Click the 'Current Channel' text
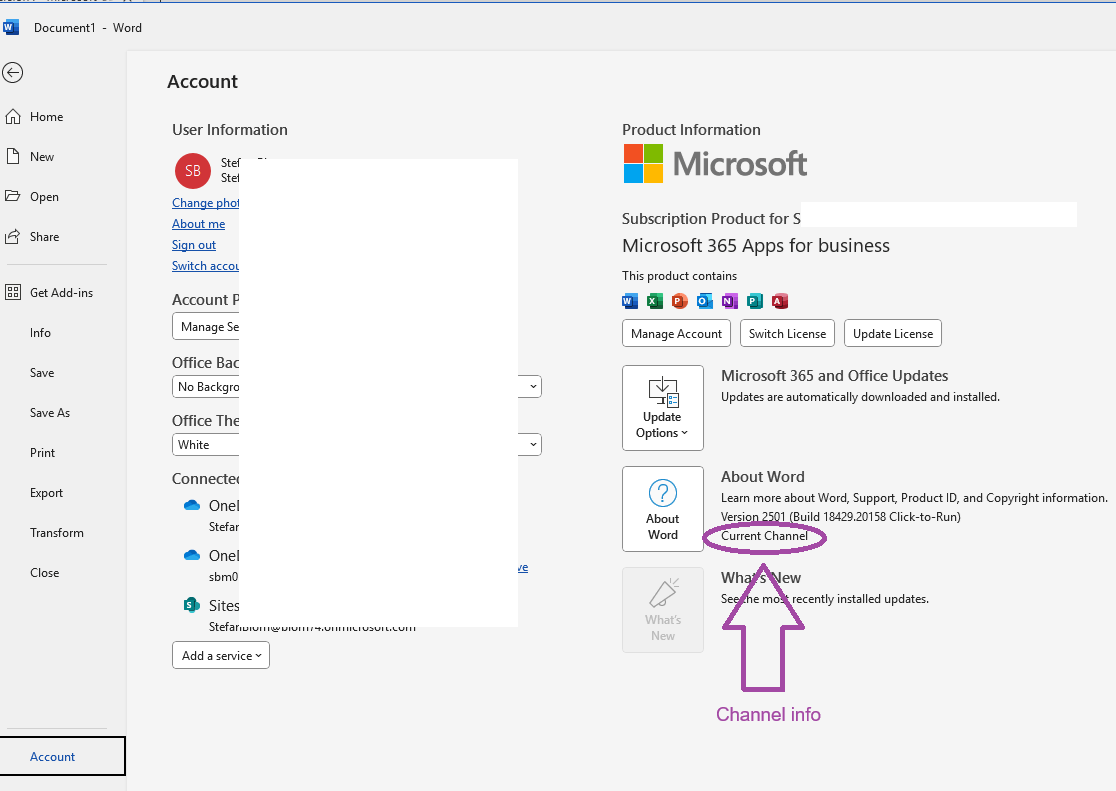This screenshot has width=1116, height=791. coord(764,536)
